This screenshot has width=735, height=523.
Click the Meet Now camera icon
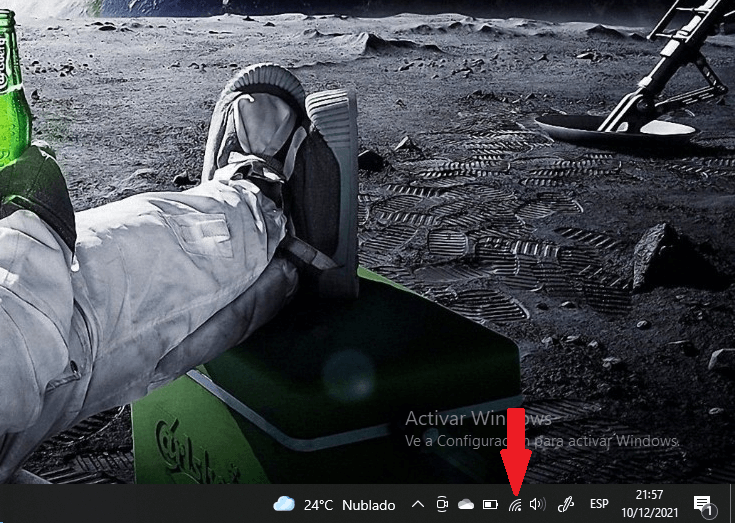coord(441,505)
